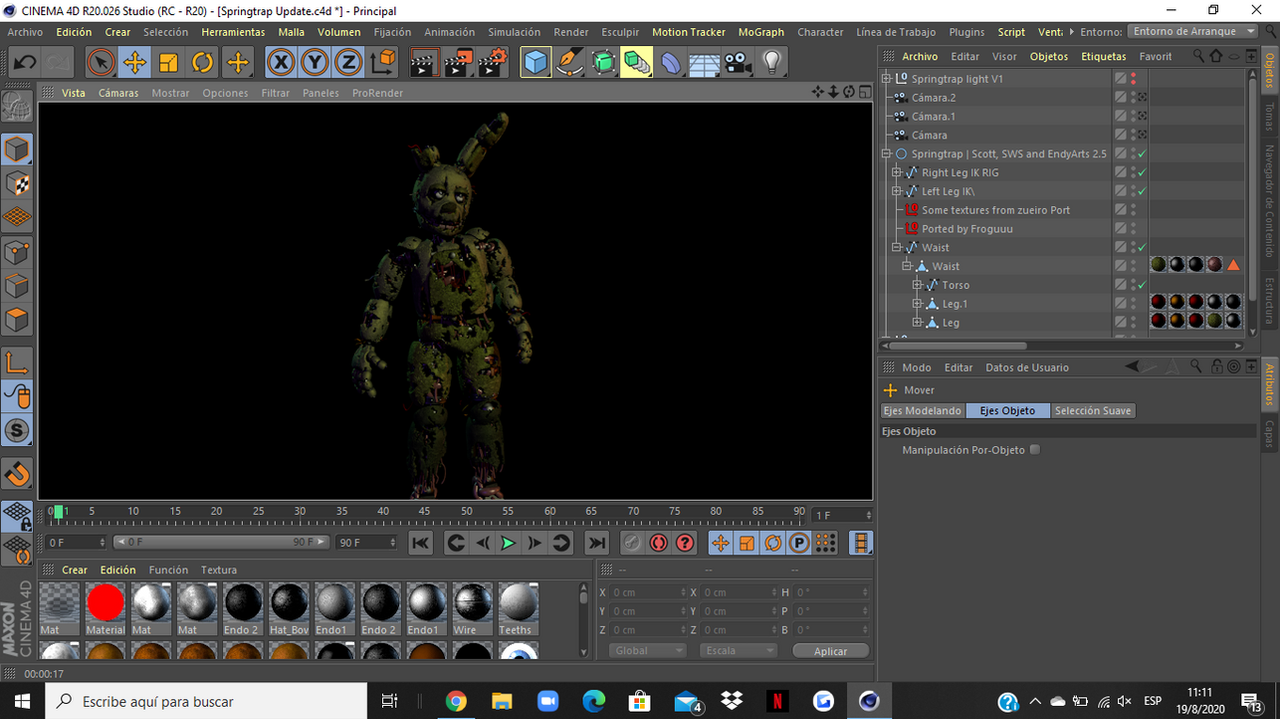
Task: Open Edit Render Settings clapperboard with gear
Action: (492, 63)
